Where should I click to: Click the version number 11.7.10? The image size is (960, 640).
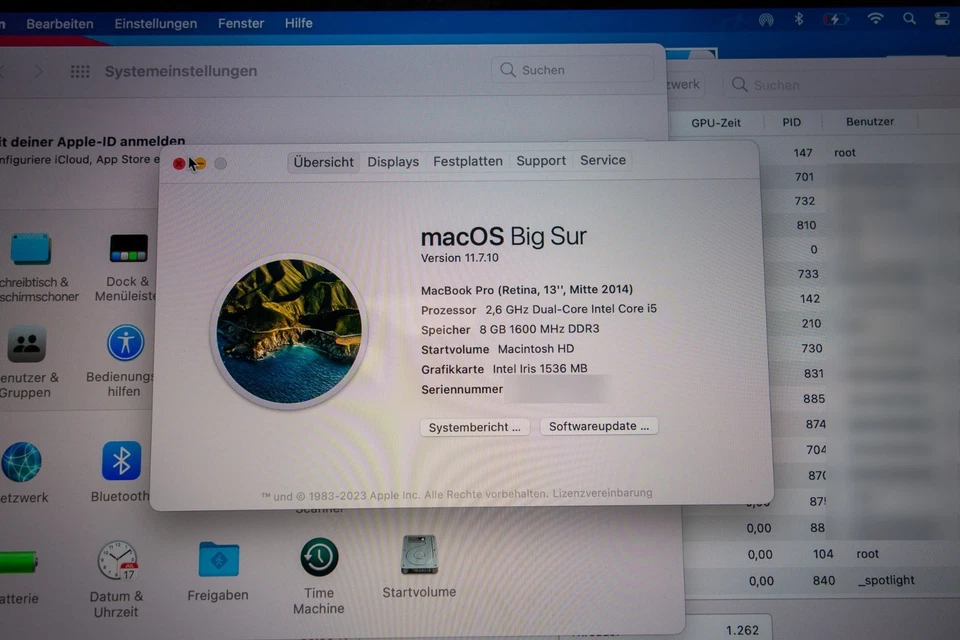pos(480,258)
